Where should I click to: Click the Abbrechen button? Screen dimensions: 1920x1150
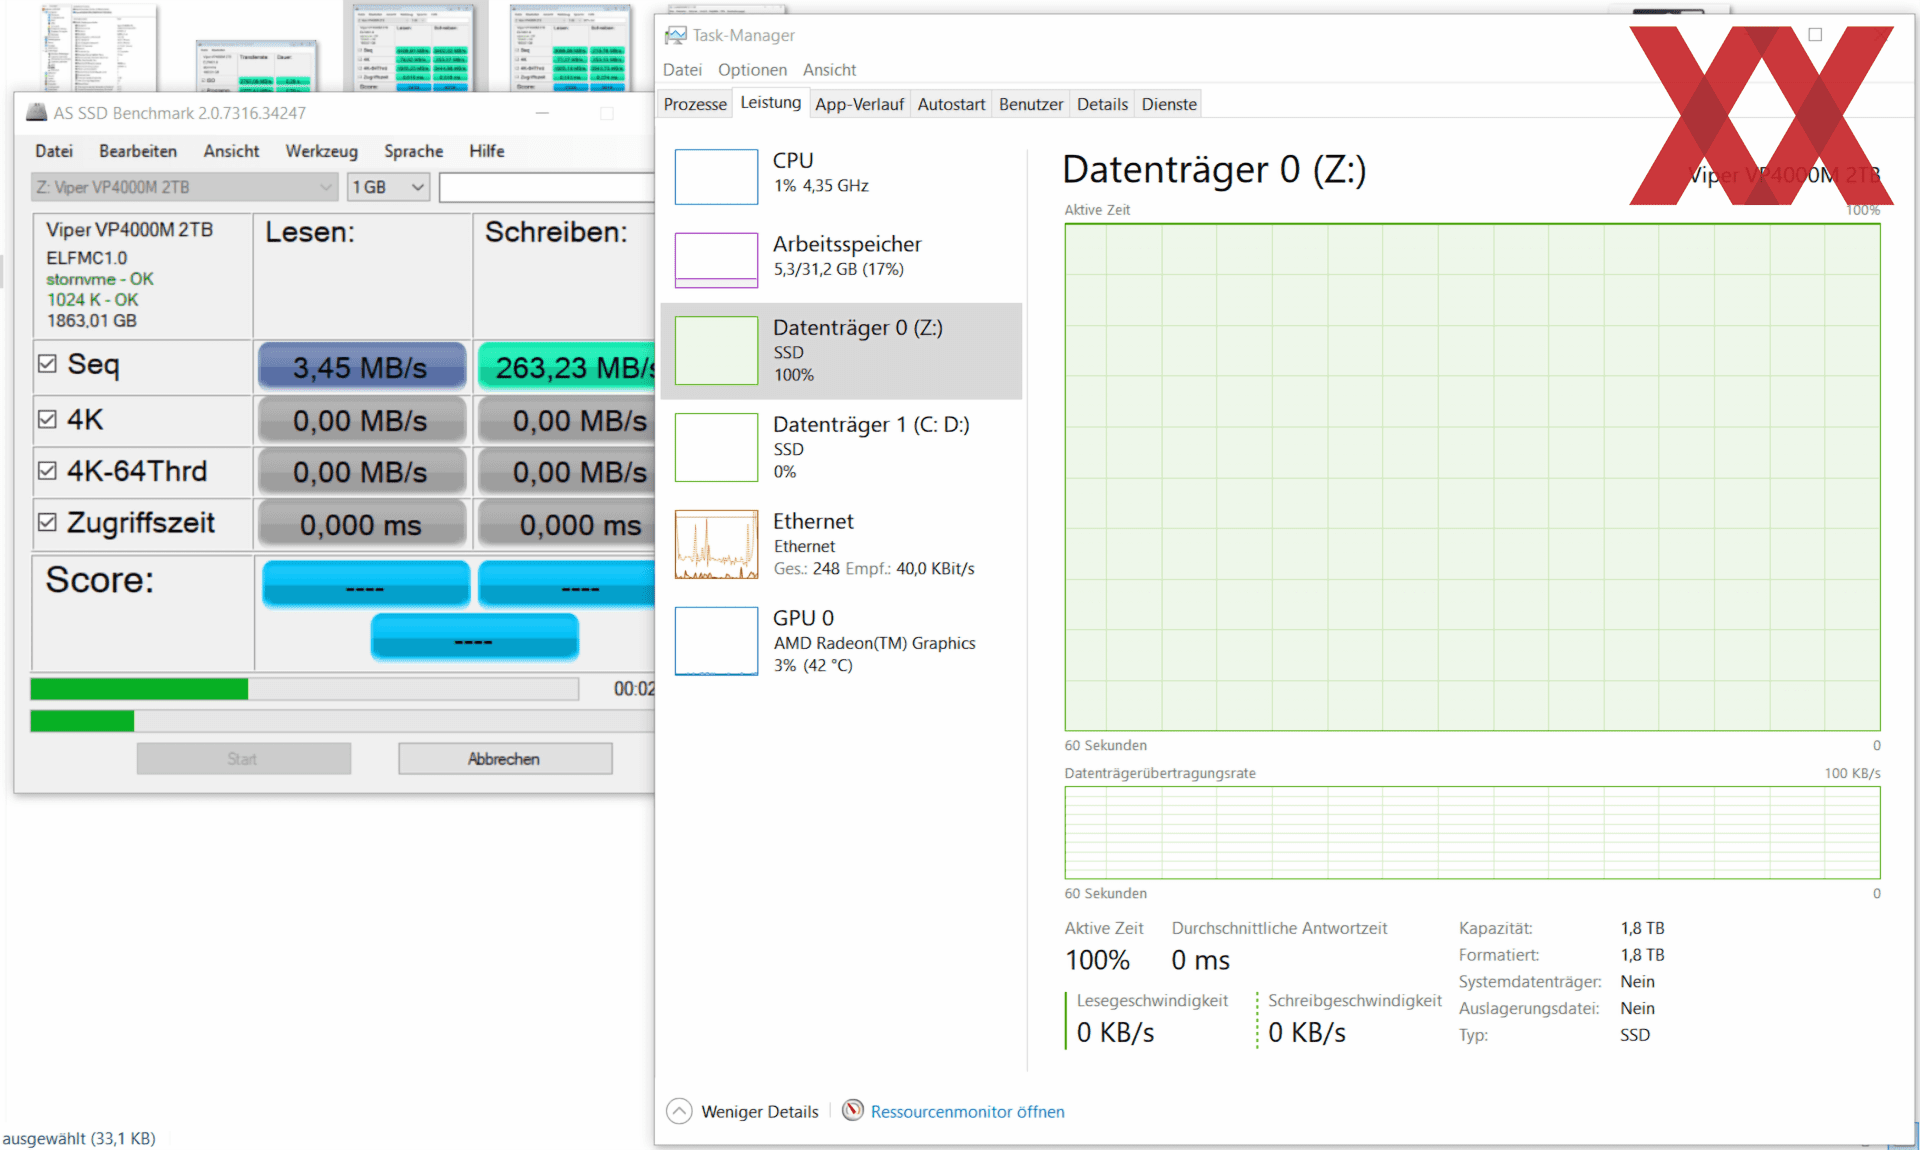[x=505, y=759]
